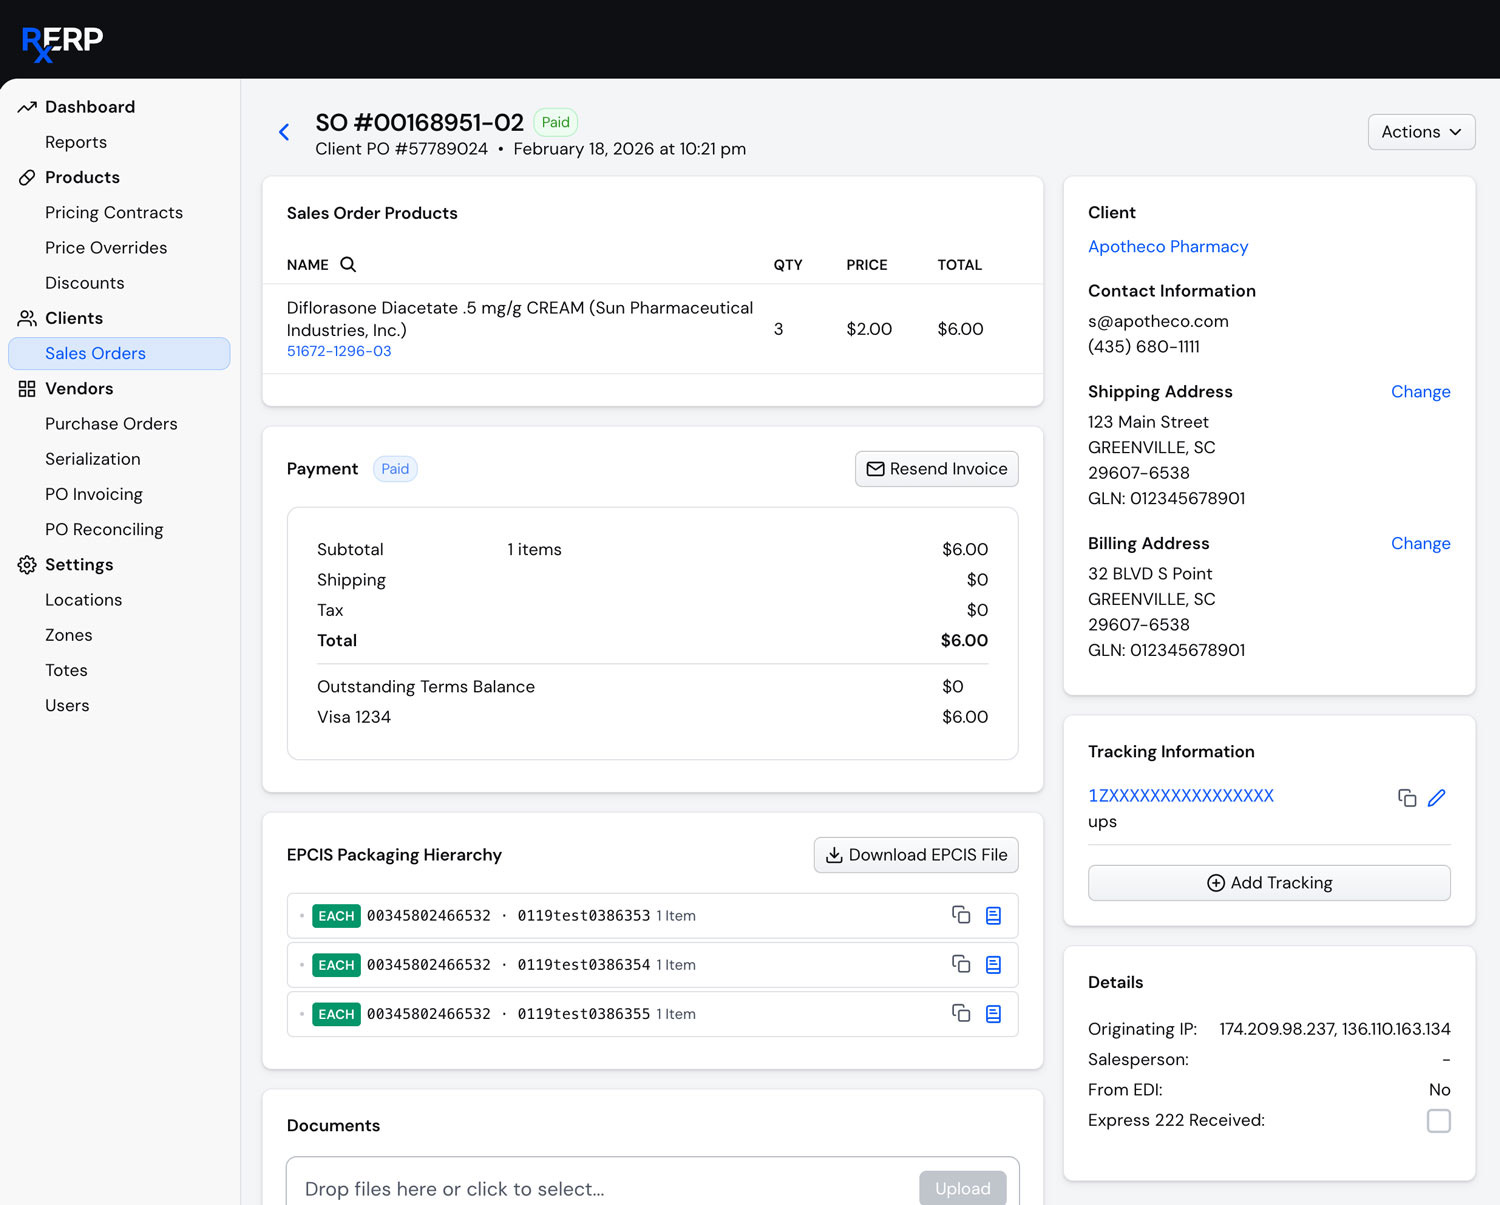
Task: Click Change for Shipping Address
Action: (x=1420, y=392)
